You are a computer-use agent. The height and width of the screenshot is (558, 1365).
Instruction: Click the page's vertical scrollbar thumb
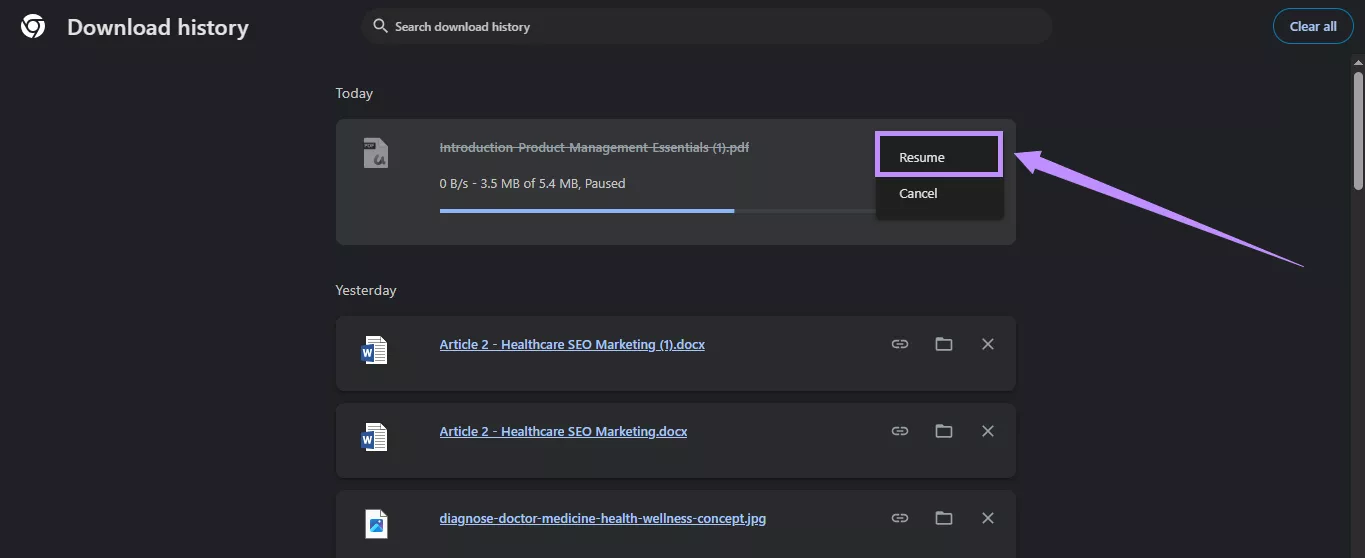[x=1358, y=130]
